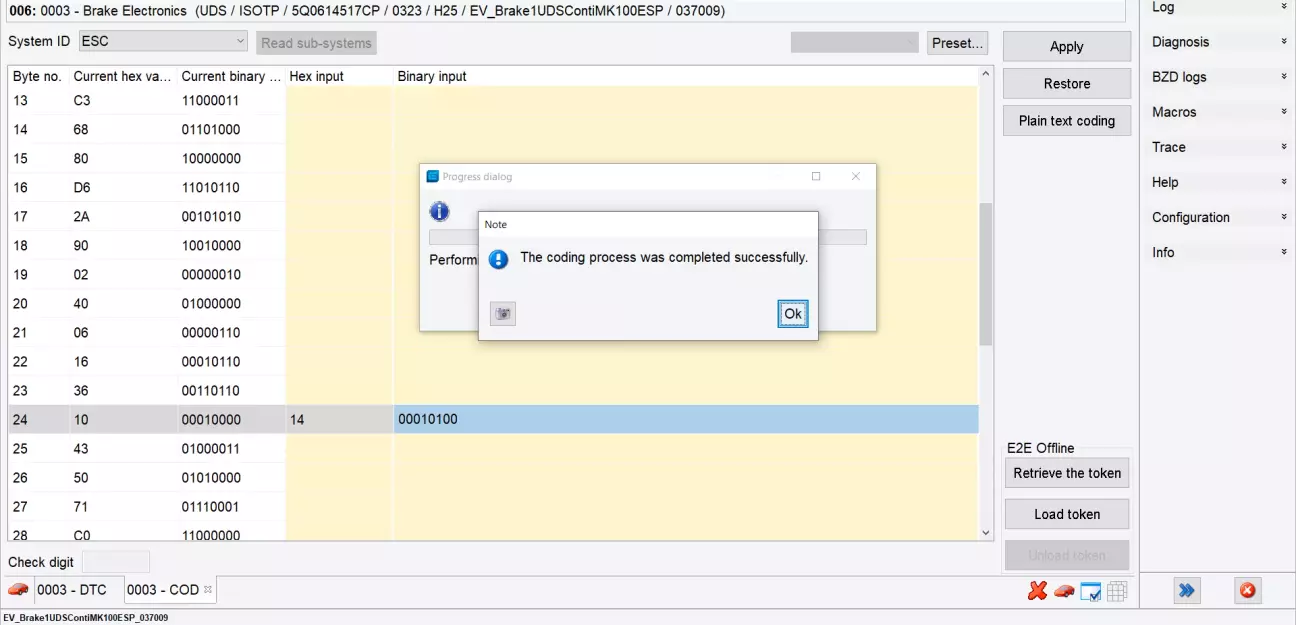Click the grid table icon in bottom toolbar
This screenshot has width=1296, height=625.
pos(1117,591)
